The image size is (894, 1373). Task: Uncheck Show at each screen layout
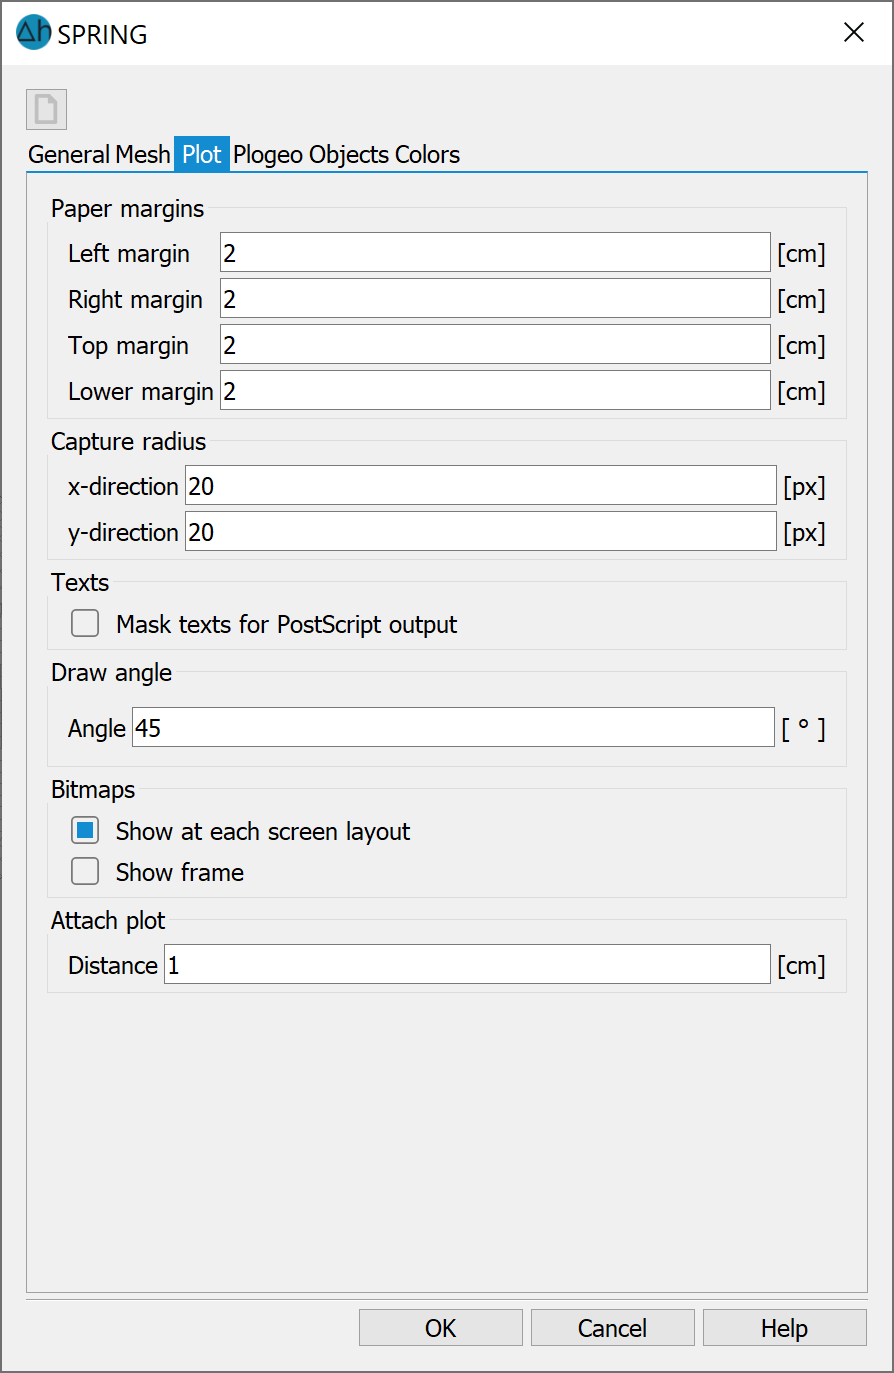coord(85,831)
